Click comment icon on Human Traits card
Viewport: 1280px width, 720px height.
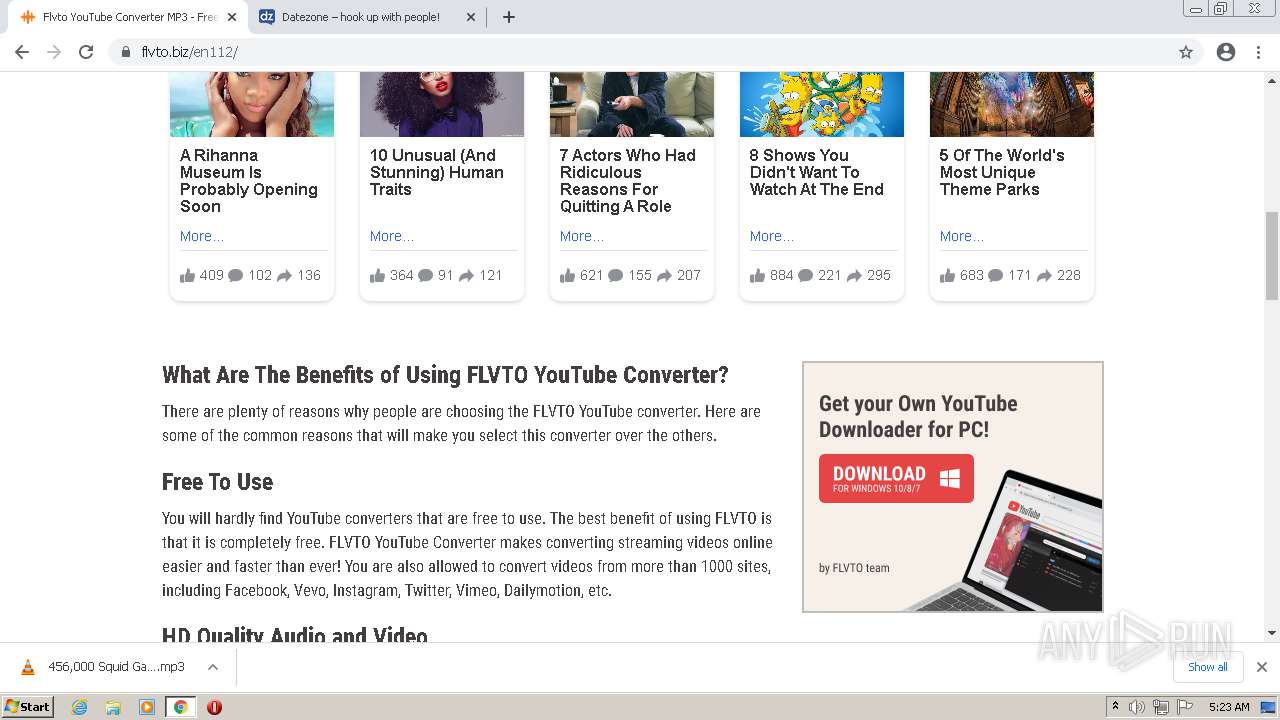426,275
